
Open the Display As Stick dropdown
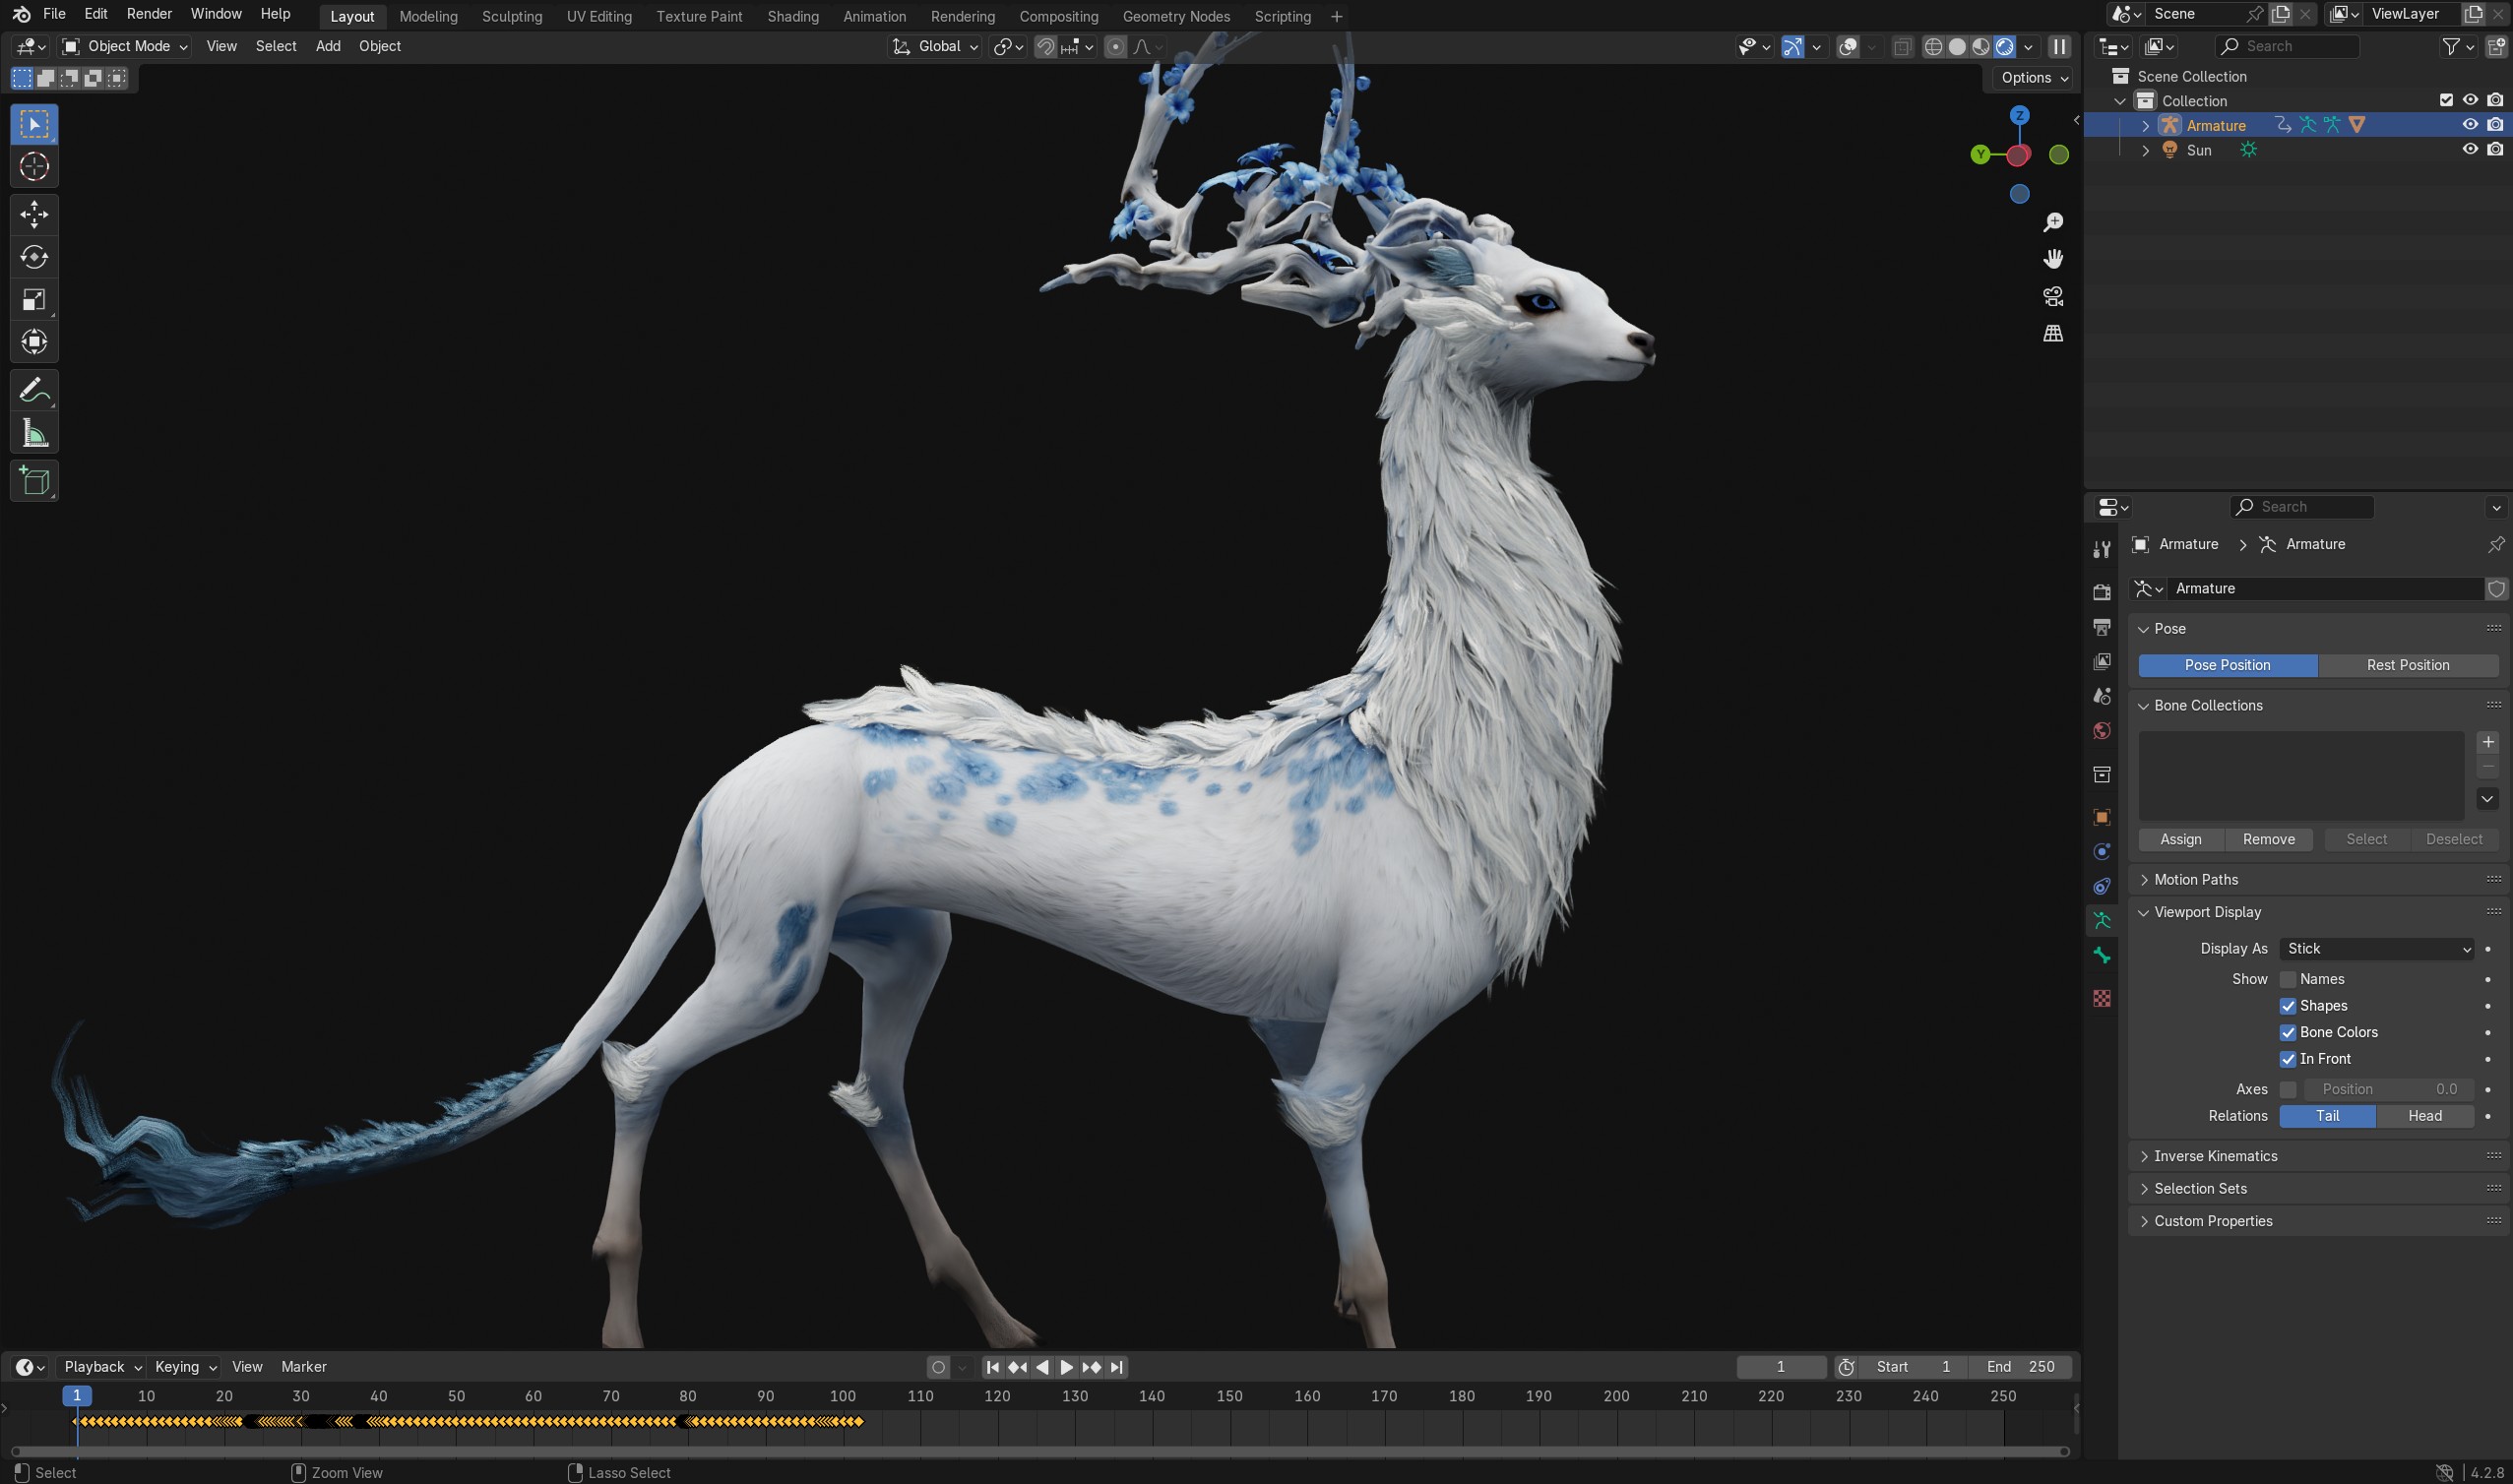pyautogui.click(x=2376, y=948)
